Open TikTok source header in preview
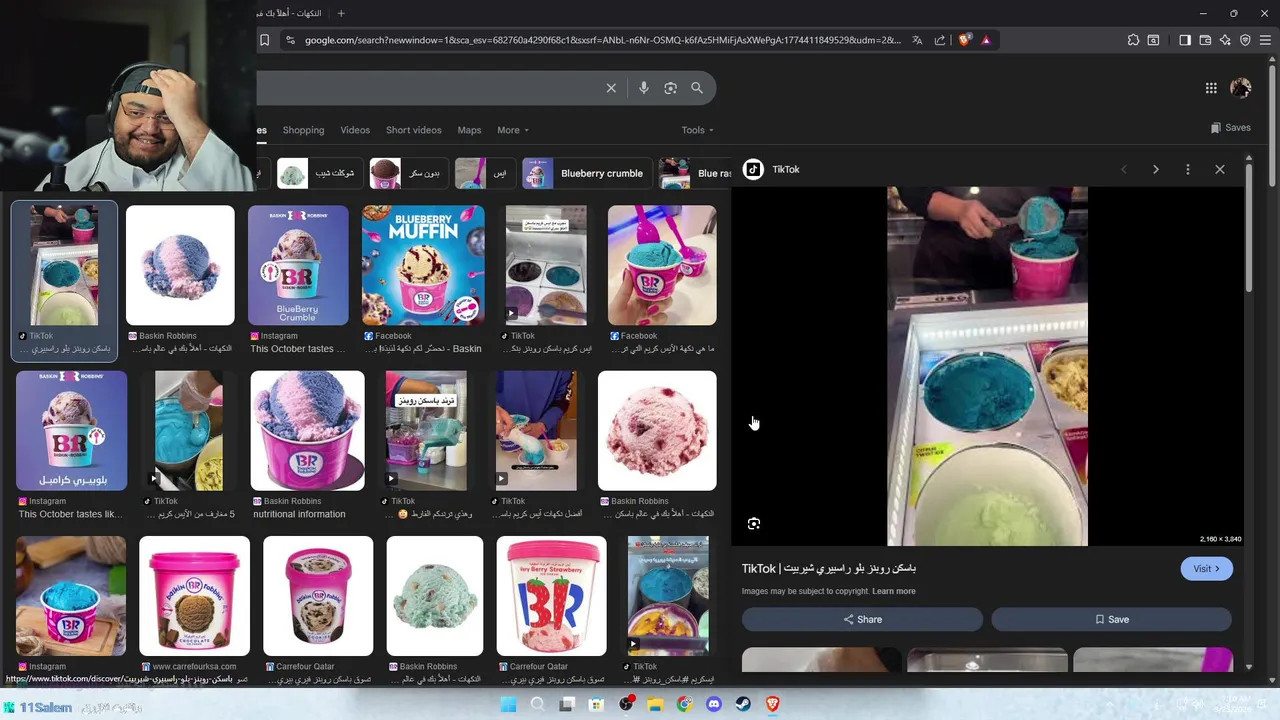The width and height of the screenshot is (1280, 720). click(771, 170)
